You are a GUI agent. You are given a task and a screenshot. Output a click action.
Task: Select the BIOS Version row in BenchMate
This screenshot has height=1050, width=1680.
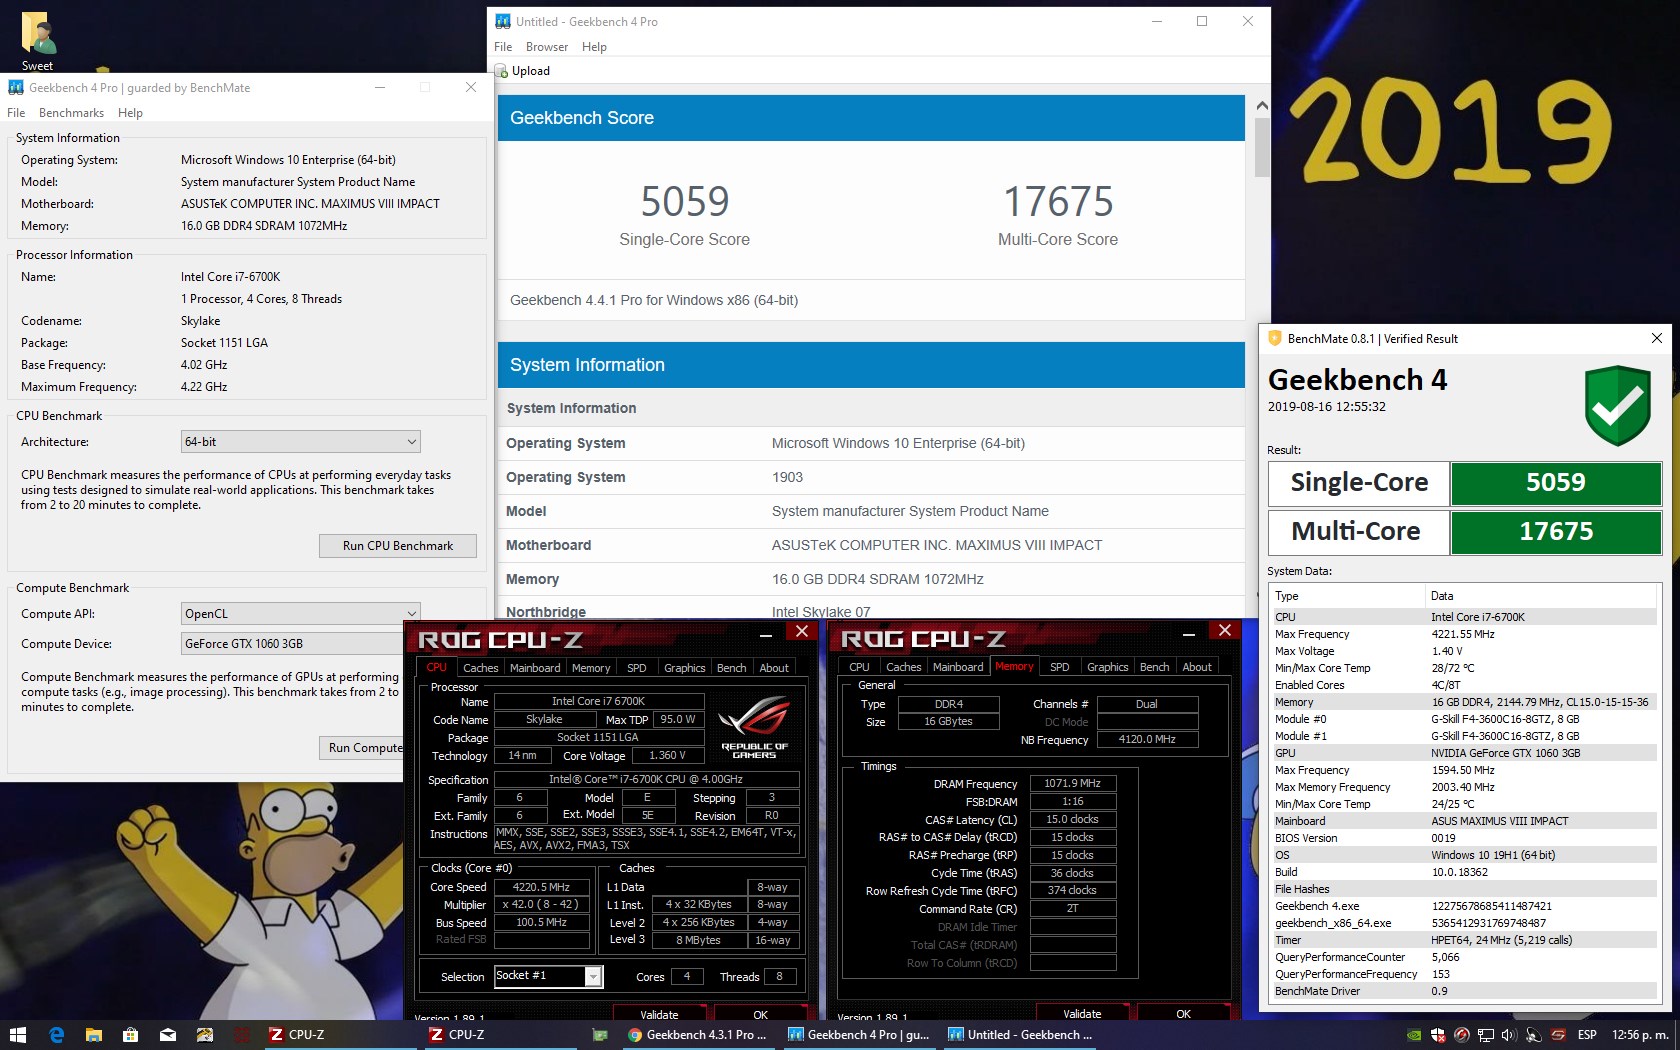[x=1464, y=838]
